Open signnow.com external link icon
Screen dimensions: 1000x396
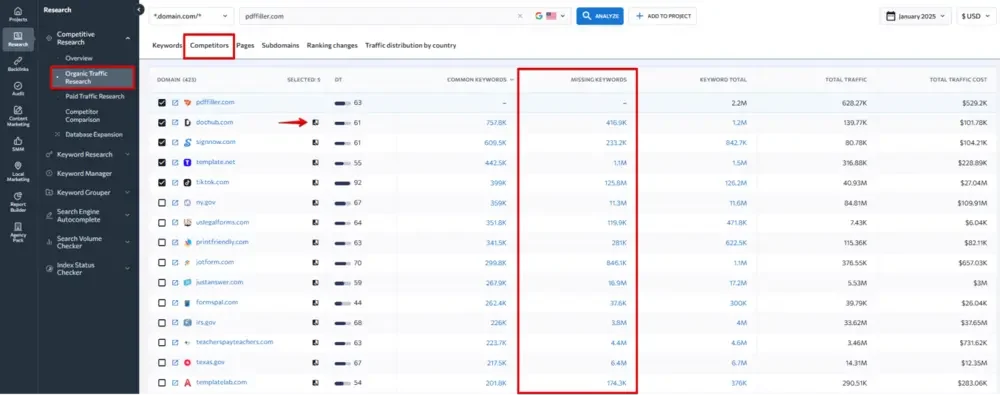coord(175,142)
